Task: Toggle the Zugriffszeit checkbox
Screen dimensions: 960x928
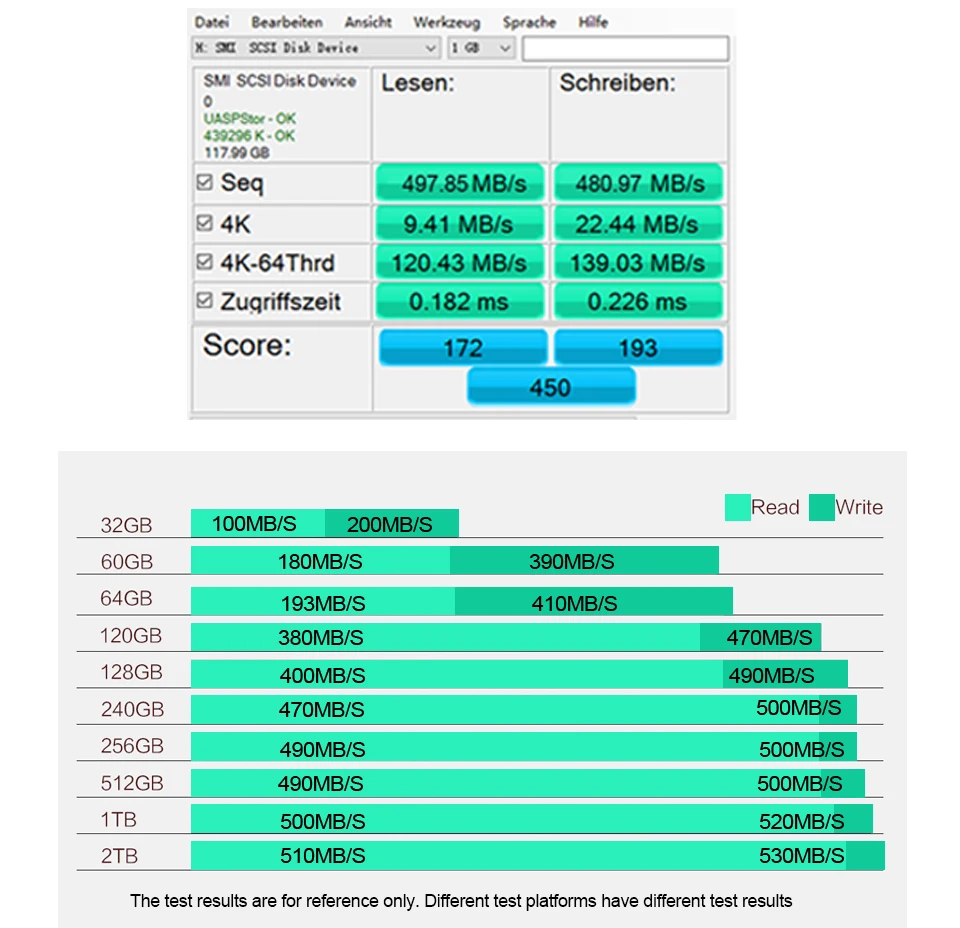Action: [x=205, y=301]
